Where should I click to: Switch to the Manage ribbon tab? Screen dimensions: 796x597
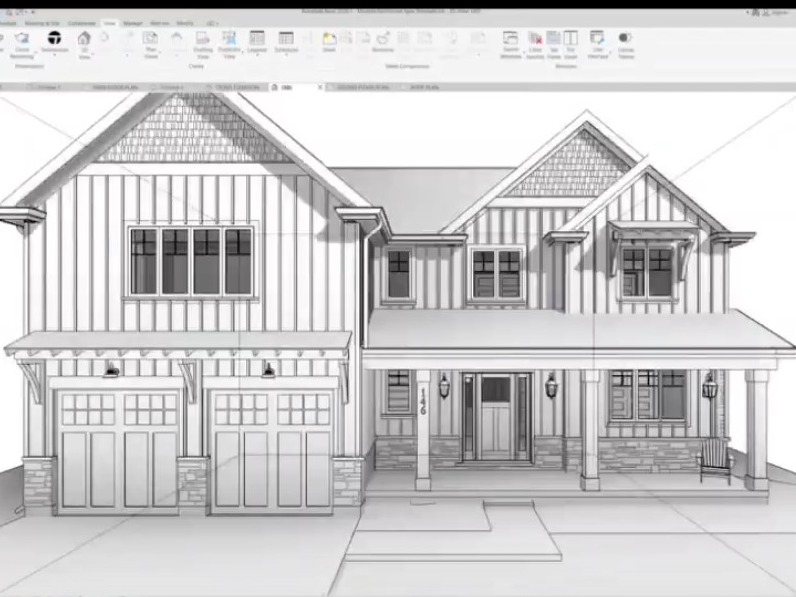point(133,21)
